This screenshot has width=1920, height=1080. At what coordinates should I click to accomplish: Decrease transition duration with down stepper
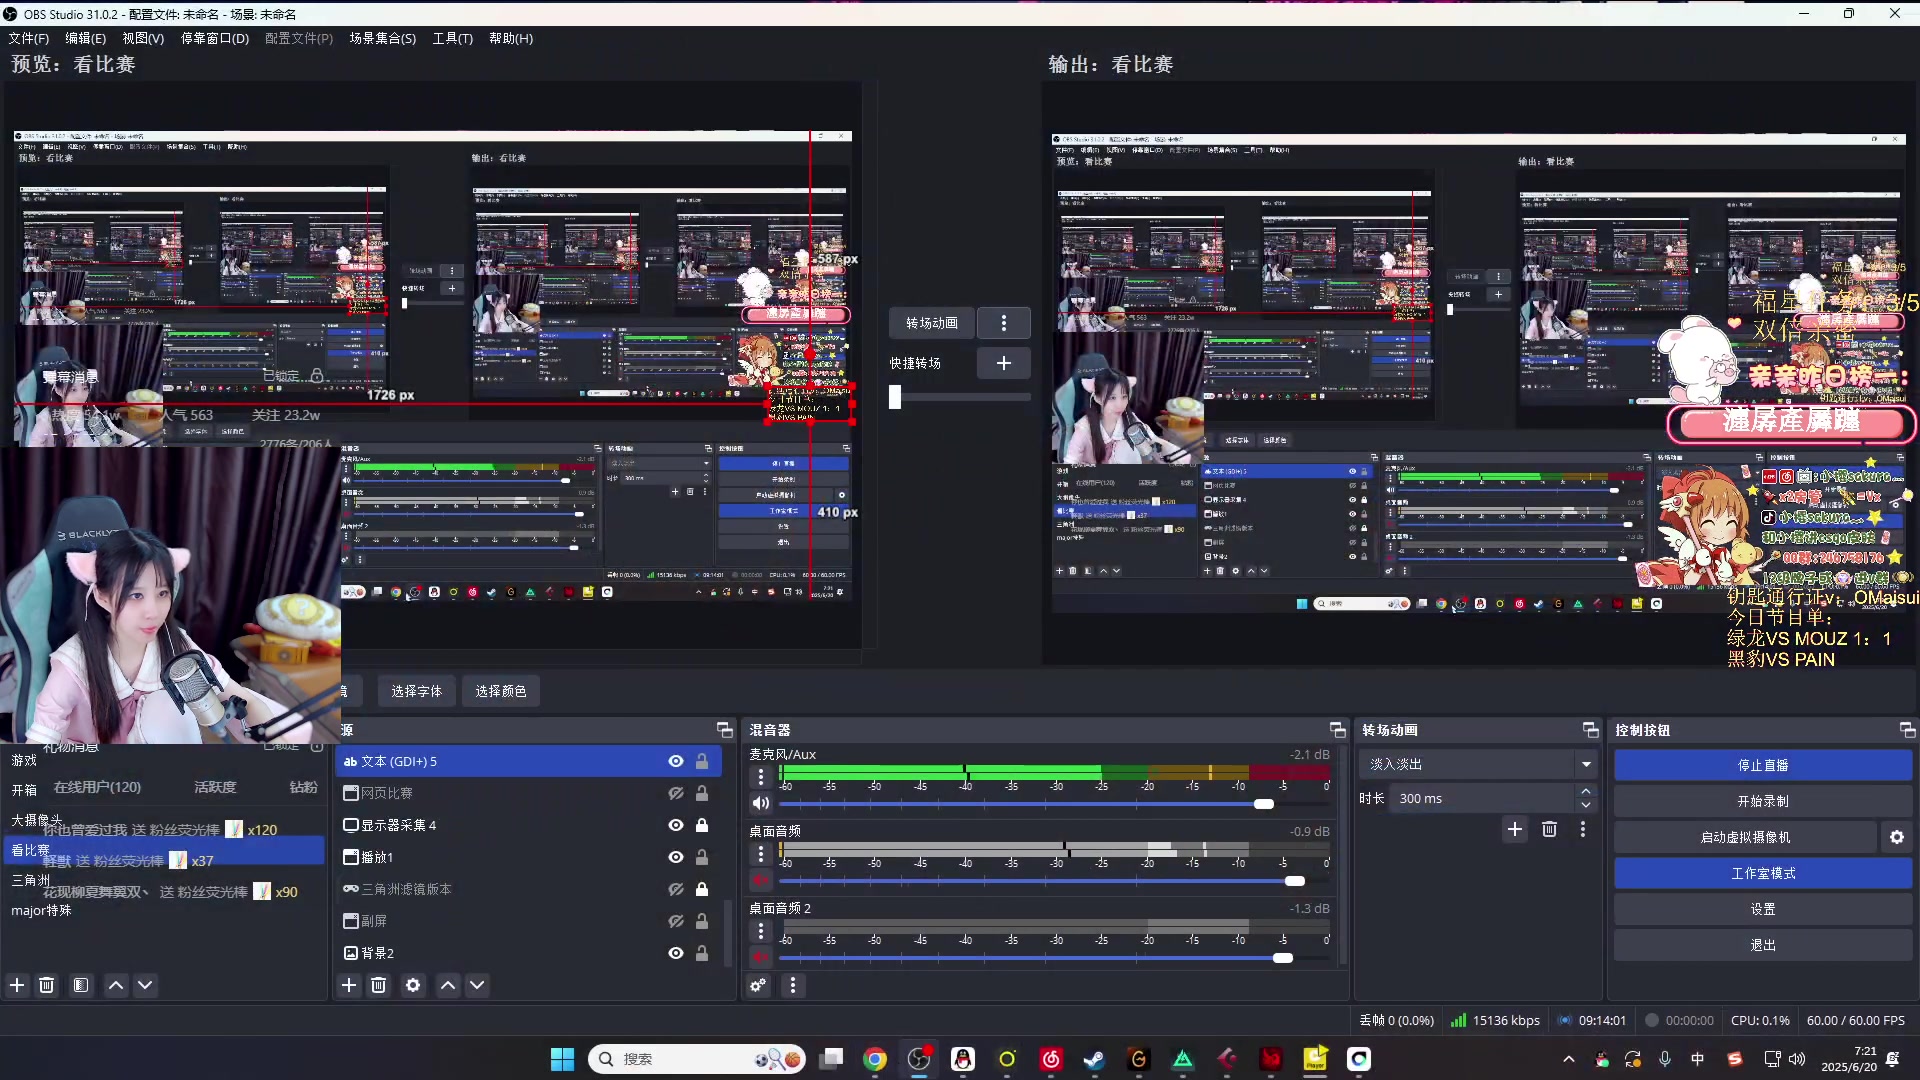coord(1586,805)
